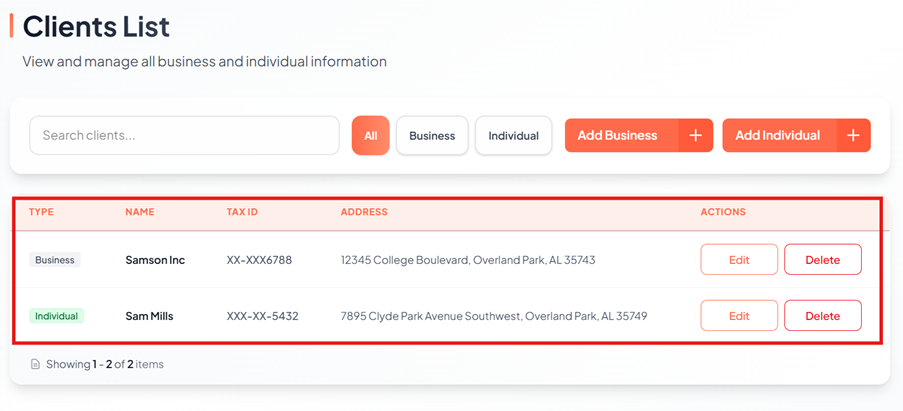Click the Business type badge for Samson Inc
Image resolution: width=903 pixels, height=411 pixels.
pos(55,260)
